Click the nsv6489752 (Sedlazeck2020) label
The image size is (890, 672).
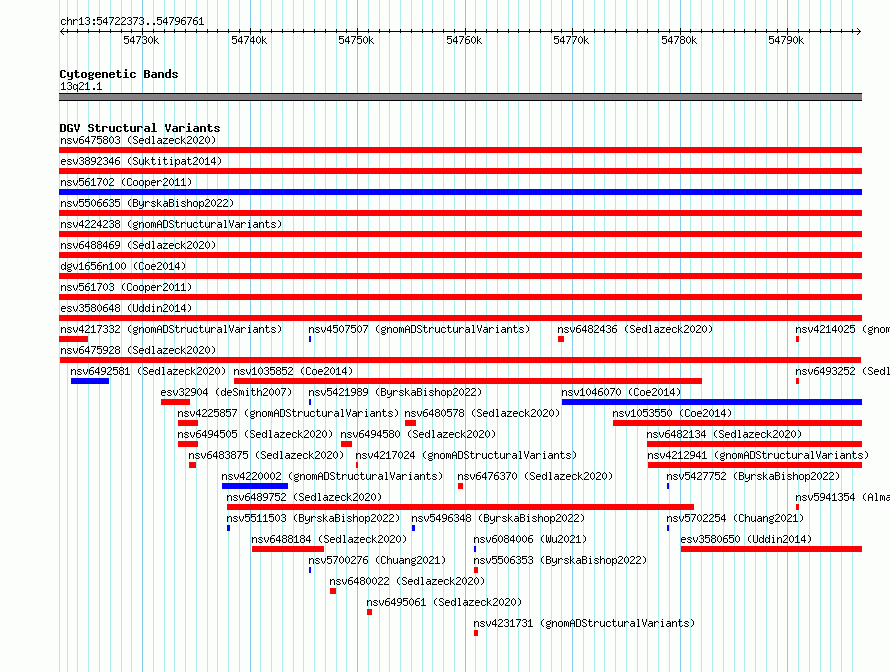click(304, 497)
